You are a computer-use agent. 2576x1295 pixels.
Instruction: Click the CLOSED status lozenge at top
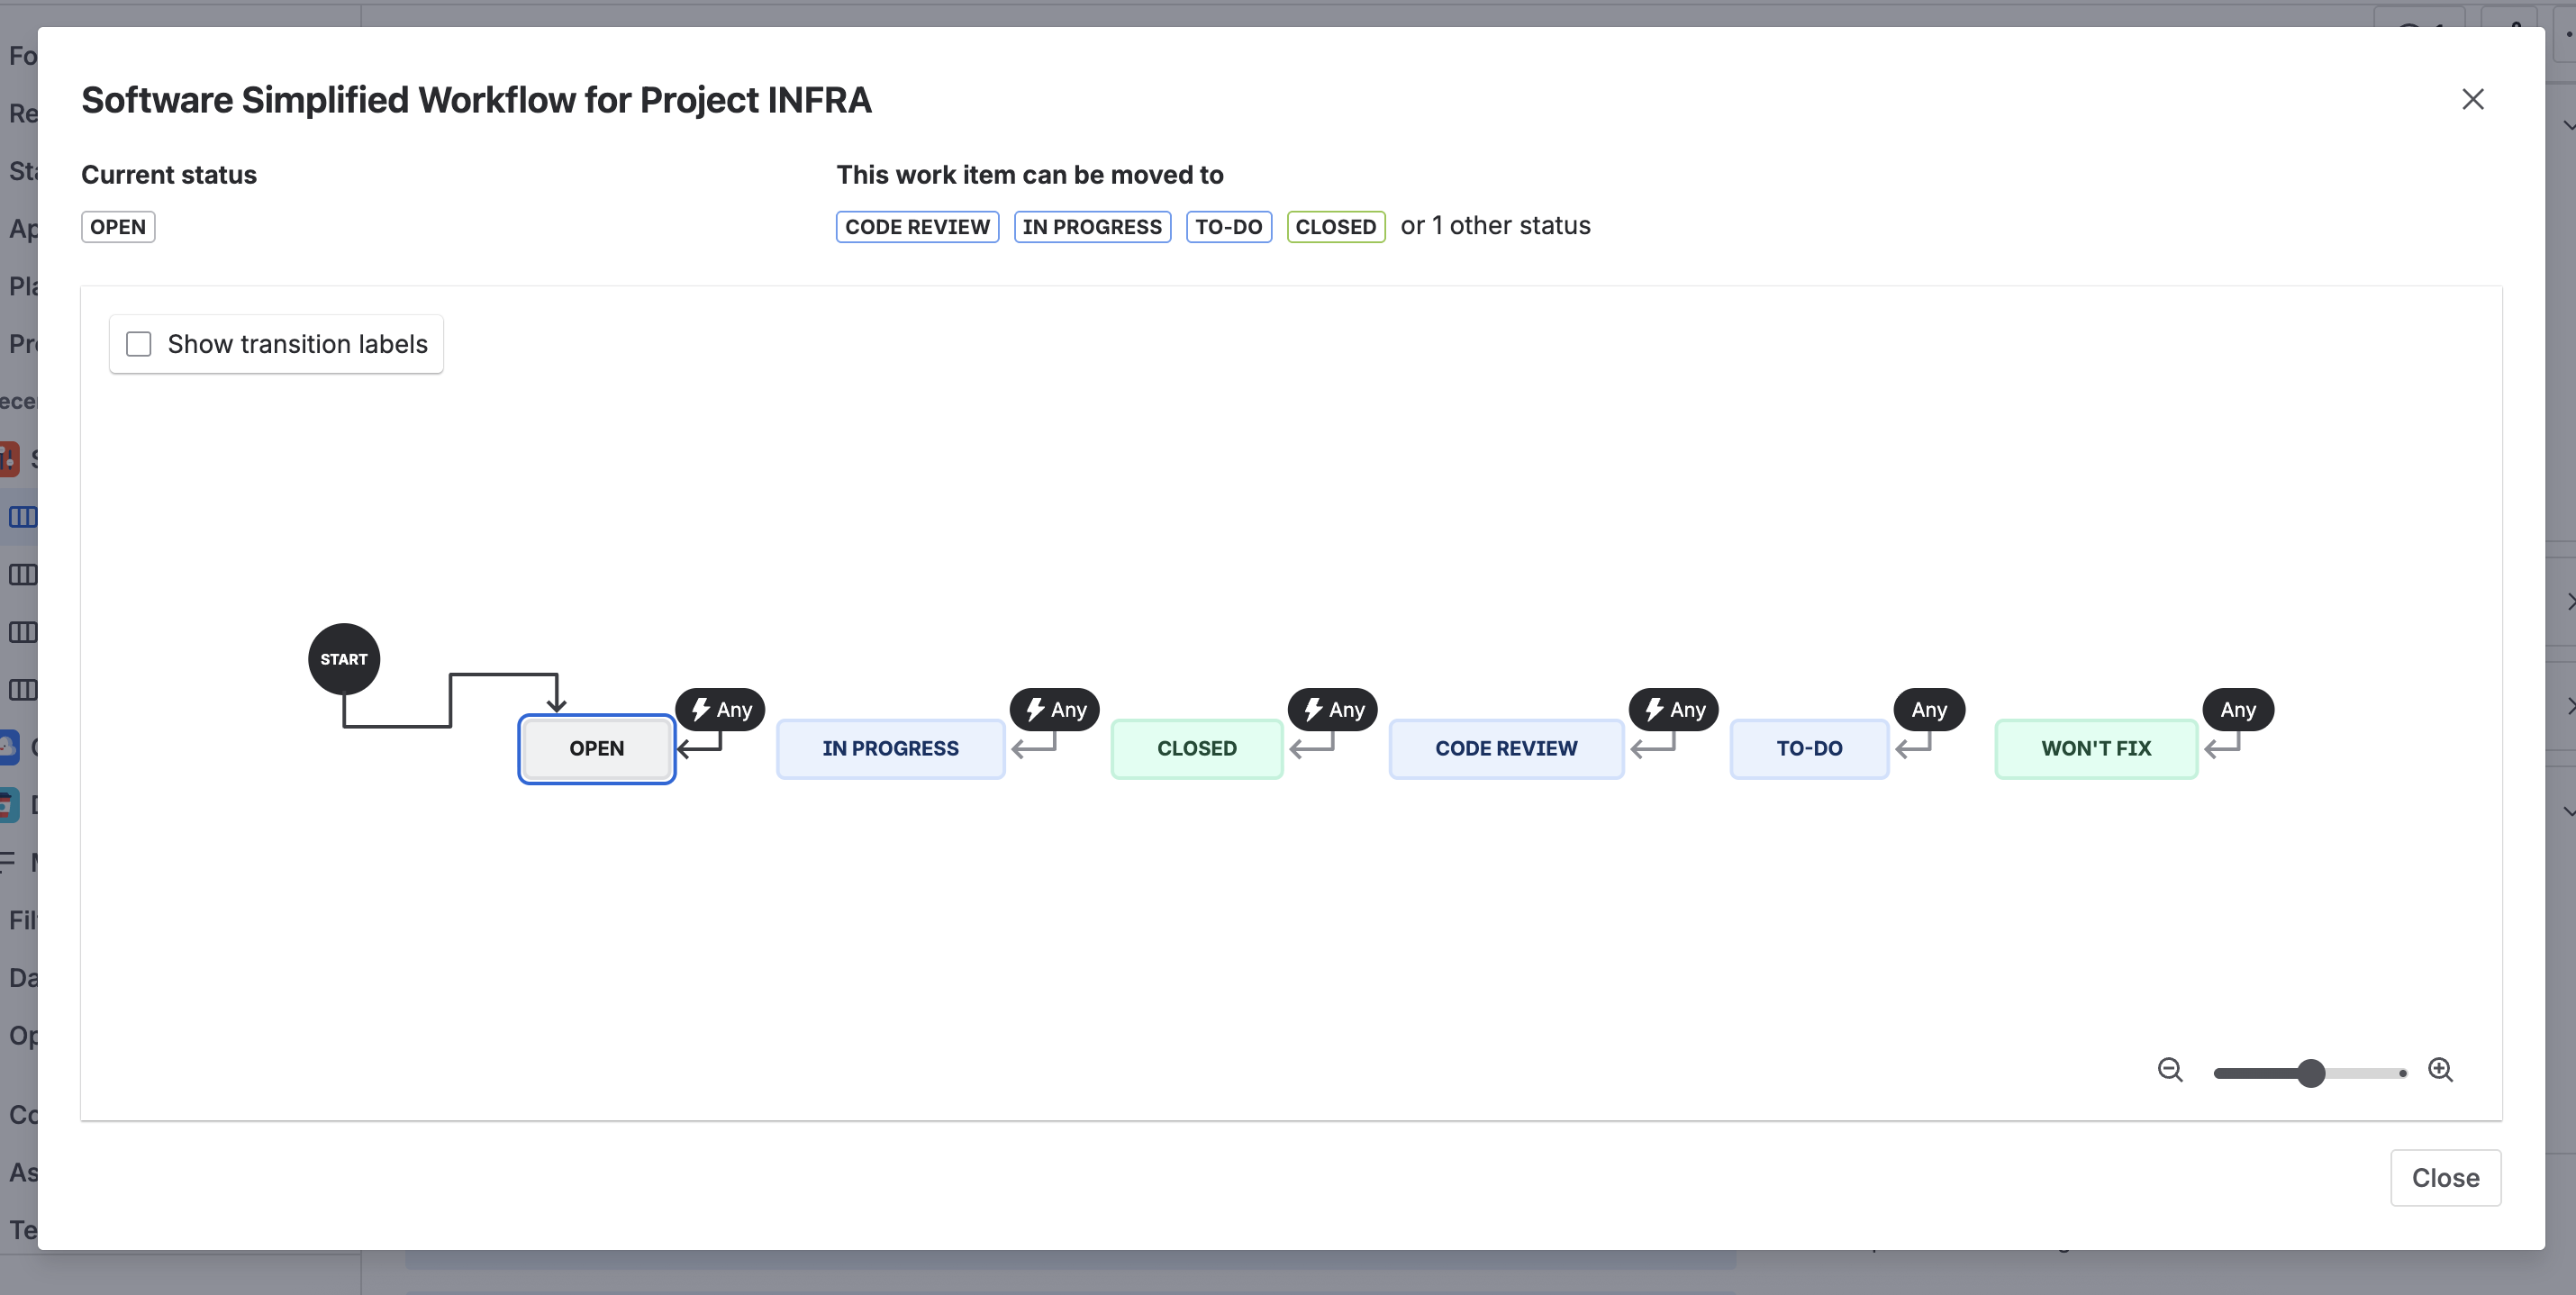pos(1335,227)
